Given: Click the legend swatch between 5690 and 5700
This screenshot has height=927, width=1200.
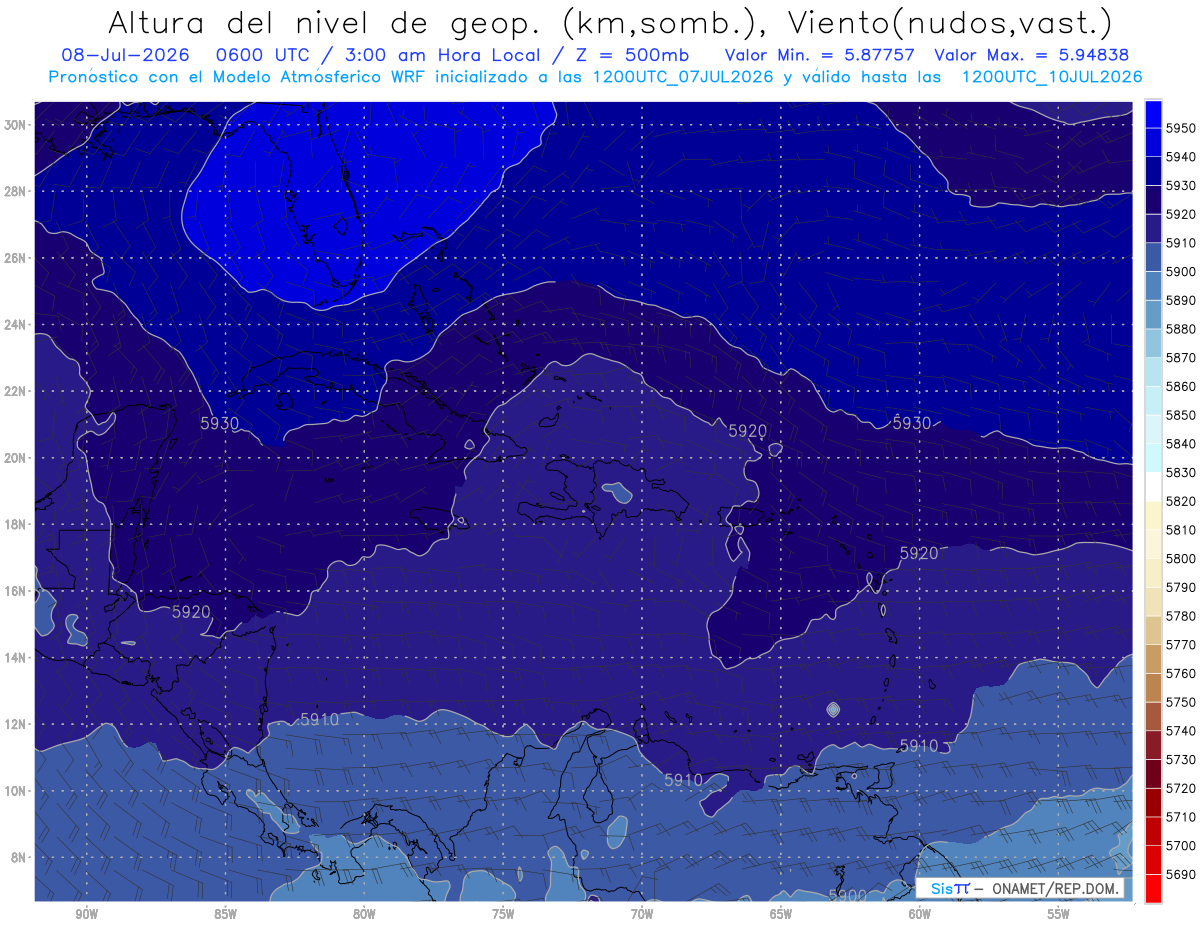Looking at the screenshot, I should coord(1153,860).
